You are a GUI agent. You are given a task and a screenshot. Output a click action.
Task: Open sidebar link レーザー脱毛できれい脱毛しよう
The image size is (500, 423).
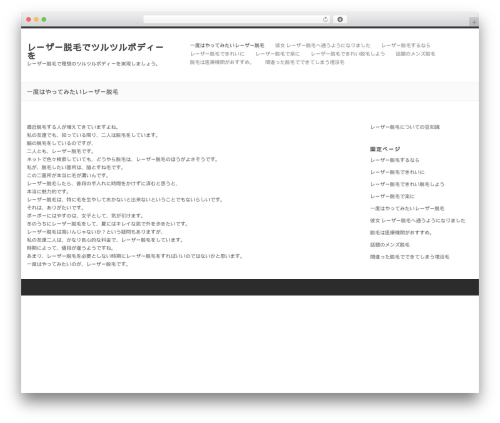[407, 184]
